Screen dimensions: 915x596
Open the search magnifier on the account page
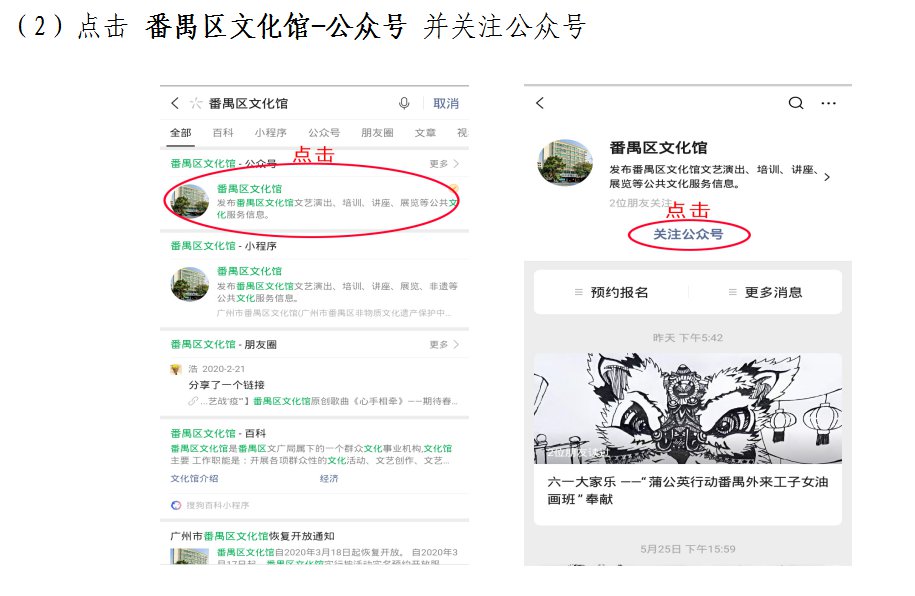pos(796,103)
